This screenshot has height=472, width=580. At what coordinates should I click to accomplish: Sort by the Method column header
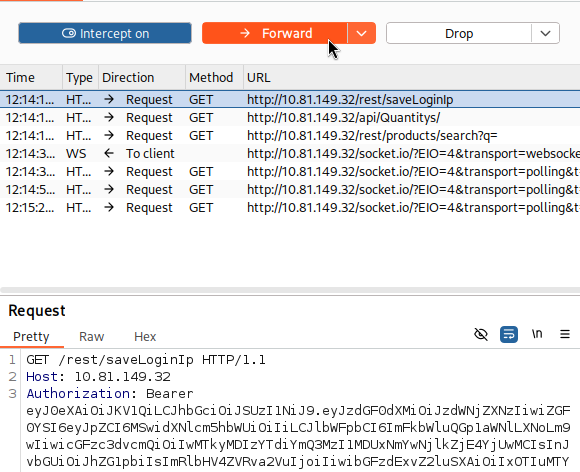[214, 78]
